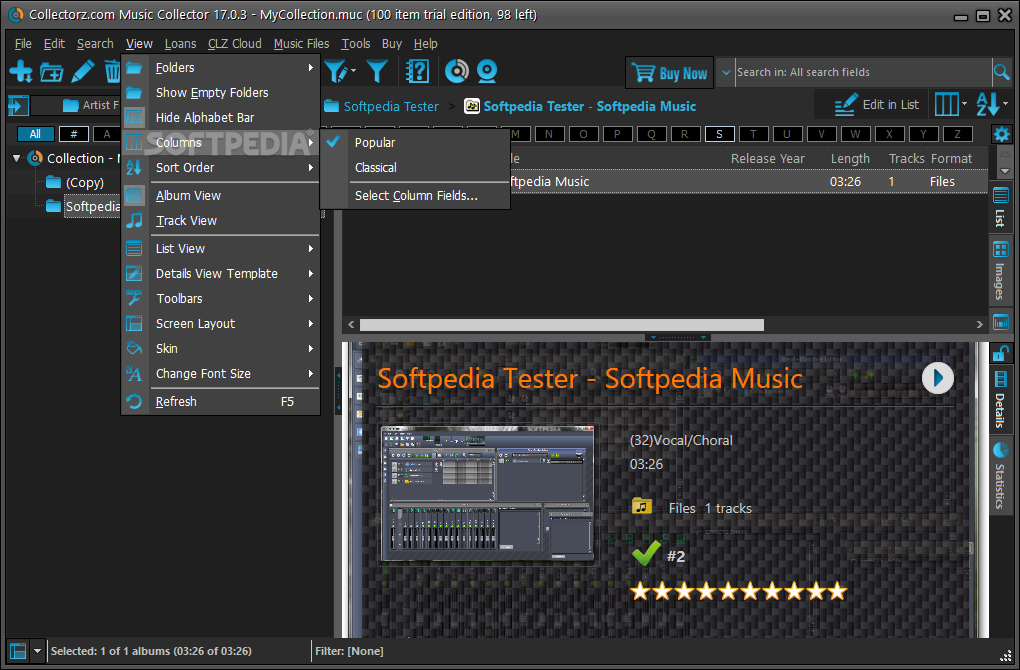Open the Music Files menu
1020x670 pixels.
(301, 44)
